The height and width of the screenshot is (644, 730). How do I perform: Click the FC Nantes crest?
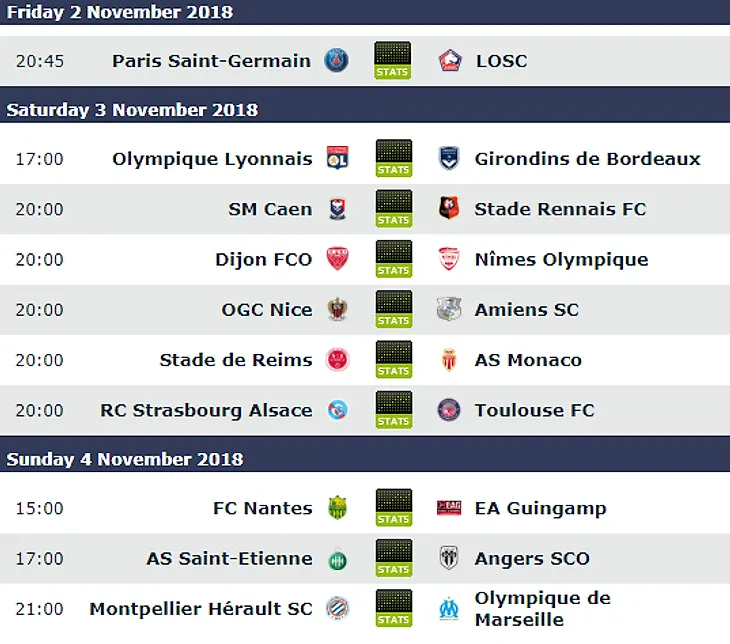(x=338, y=508)
